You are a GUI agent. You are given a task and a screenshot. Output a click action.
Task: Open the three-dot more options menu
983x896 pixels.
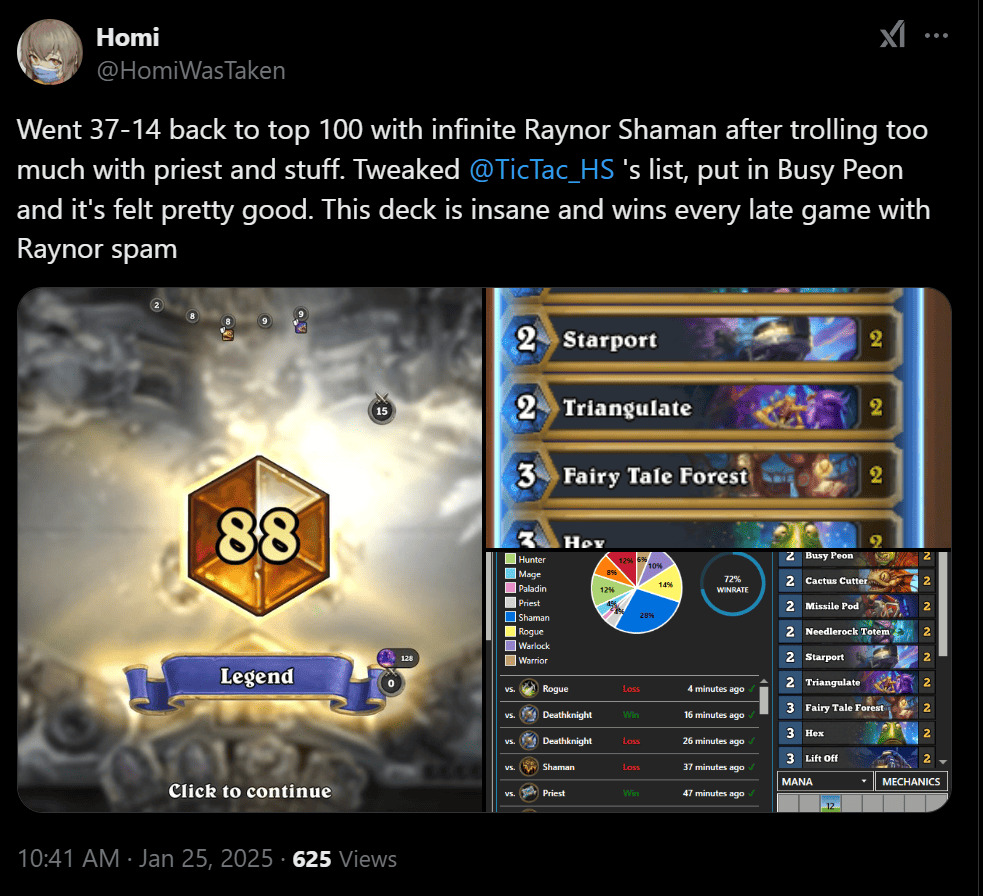point(936,36)
